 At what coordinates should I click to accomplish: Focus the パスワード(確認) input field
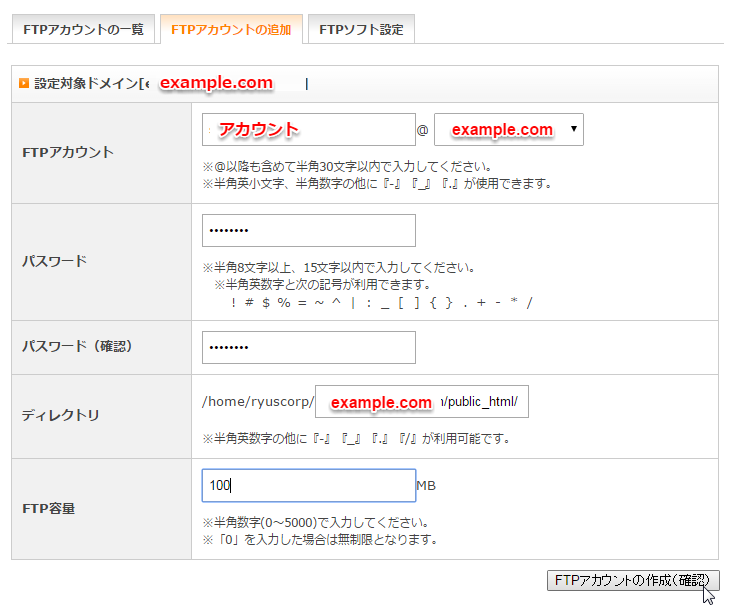click(x=309, y=347)
